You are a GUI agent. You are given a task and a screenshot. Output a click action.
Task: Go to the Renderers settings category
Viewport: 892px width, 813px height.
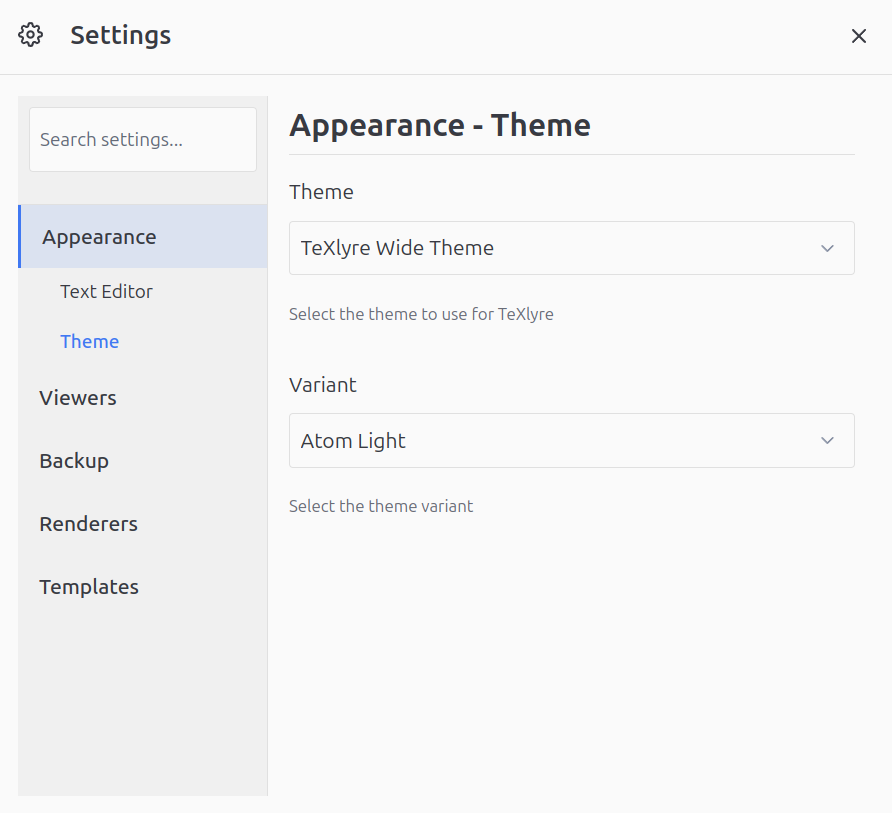(88, 524)
